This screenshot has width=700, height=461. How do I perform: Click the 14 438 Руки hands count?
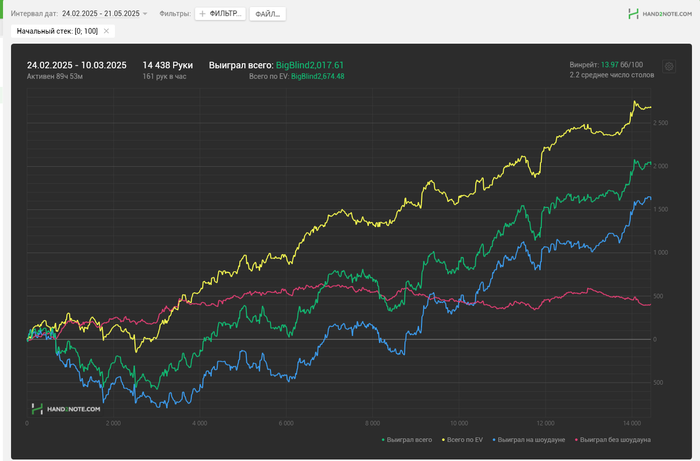pyautogui.click(x=167, y=65)
